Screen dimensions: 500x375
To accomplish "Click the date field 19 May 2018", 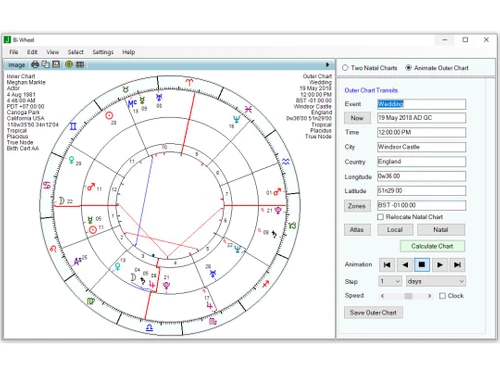I will [x=421, y=118].
